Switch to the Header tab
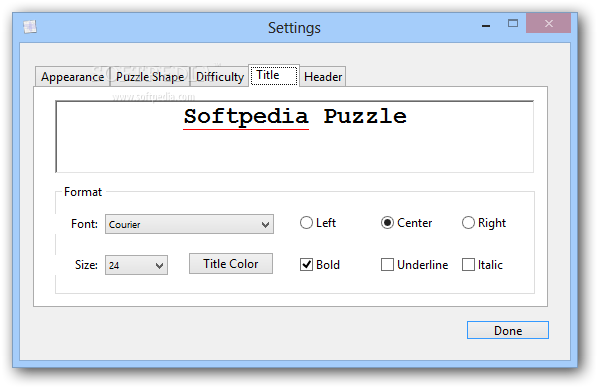Viewport: 598px width, 388px height. [323, 77]
